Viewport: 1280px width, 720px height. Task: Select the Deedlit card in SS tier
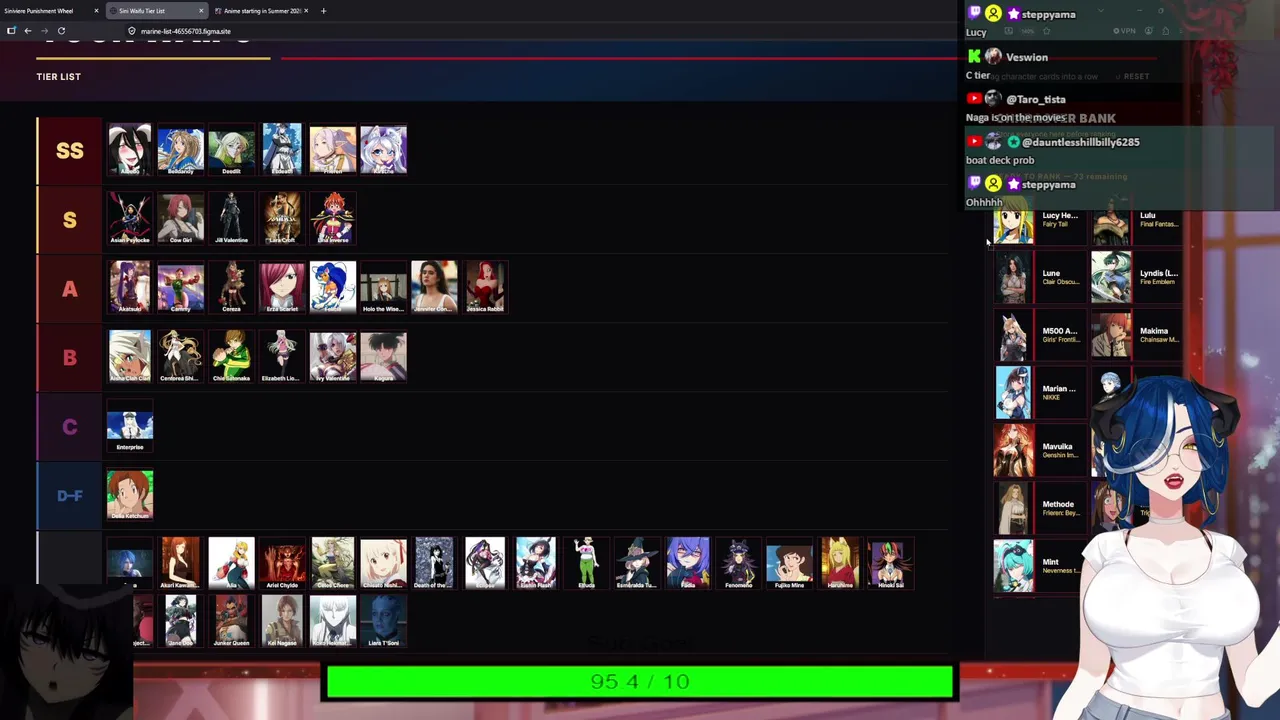232,150
